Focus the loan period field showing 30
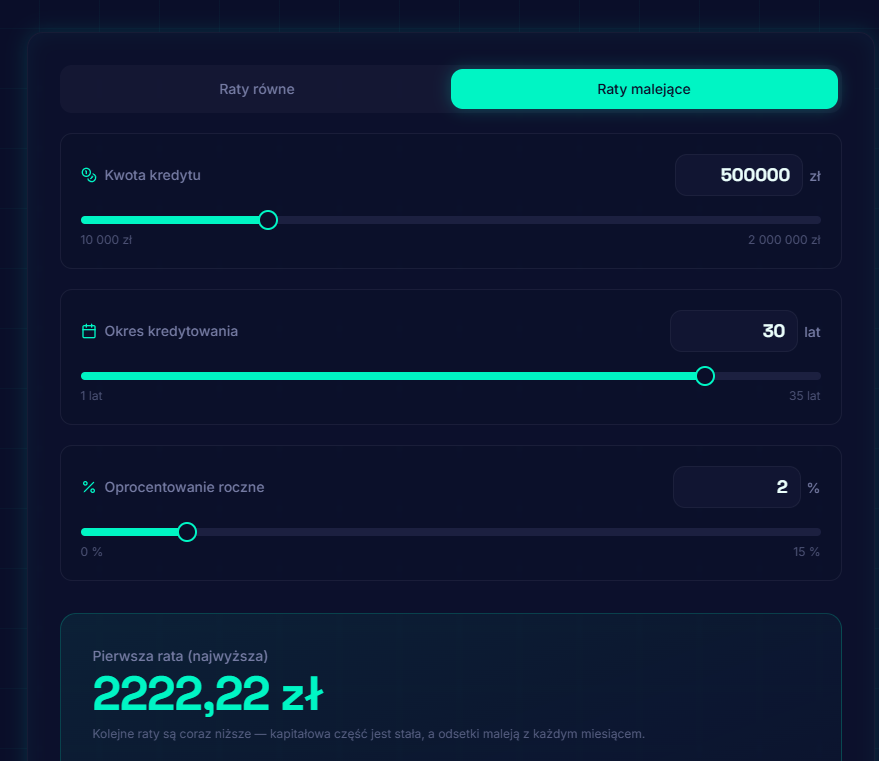Viewport: 879px width, 761px height. [733, 331]
